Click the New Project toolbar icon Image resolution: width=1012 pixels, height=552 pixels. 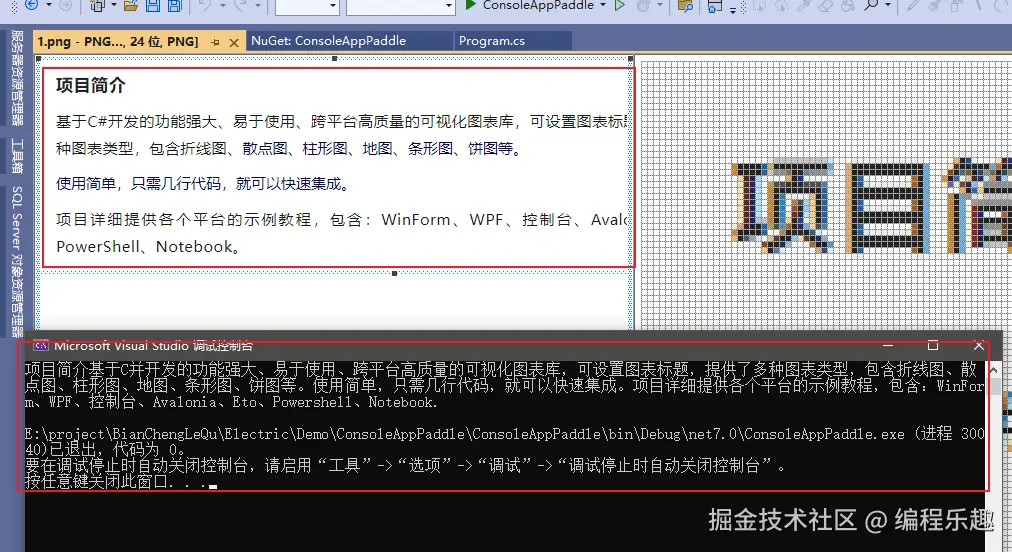point(97,6)
